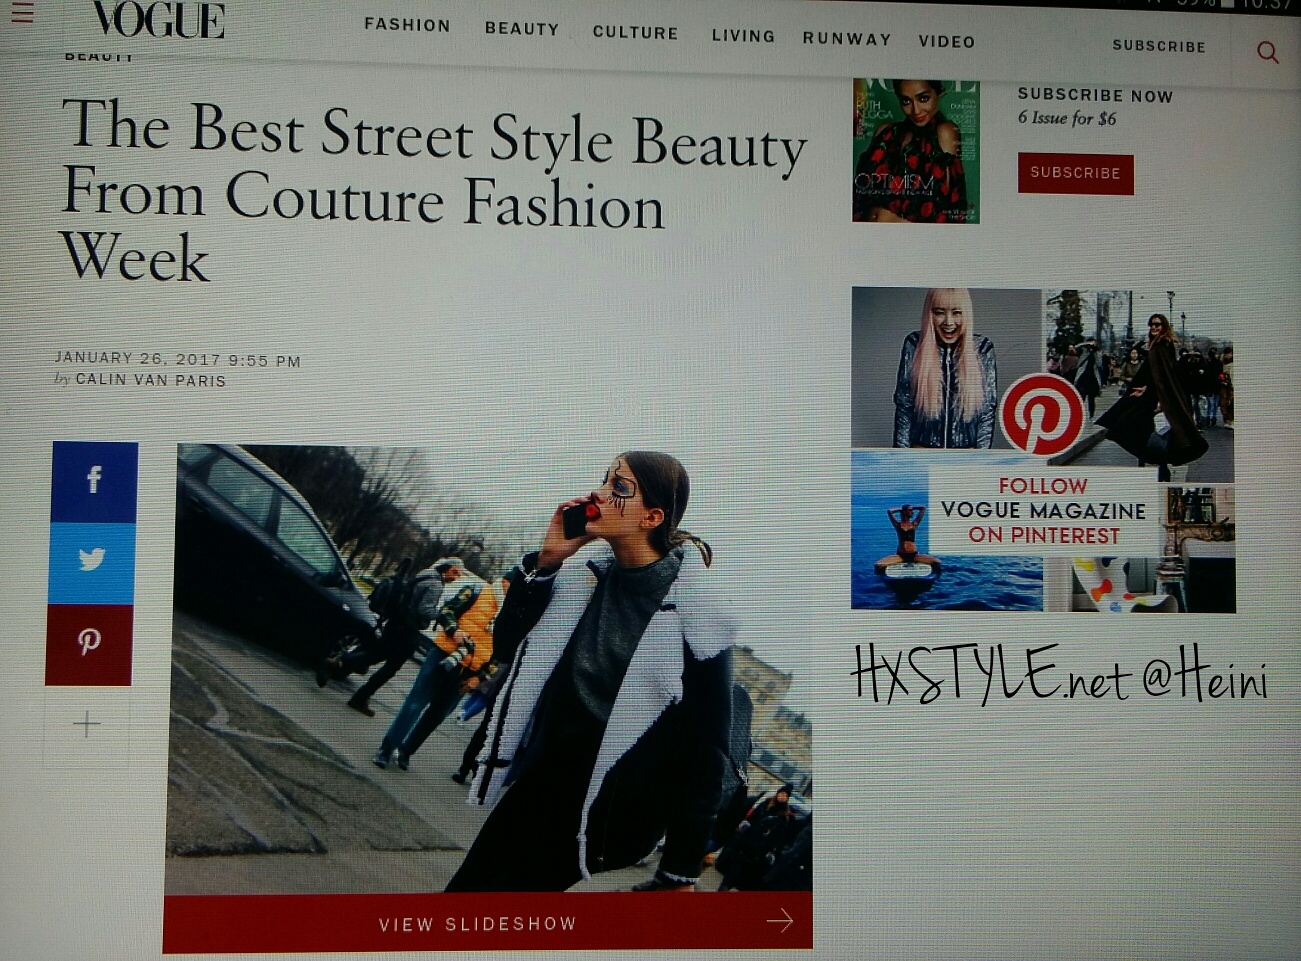Navigate to the Culture section
The height and width of the screenshot is (961, 1301).
click(x=635, y=32)
